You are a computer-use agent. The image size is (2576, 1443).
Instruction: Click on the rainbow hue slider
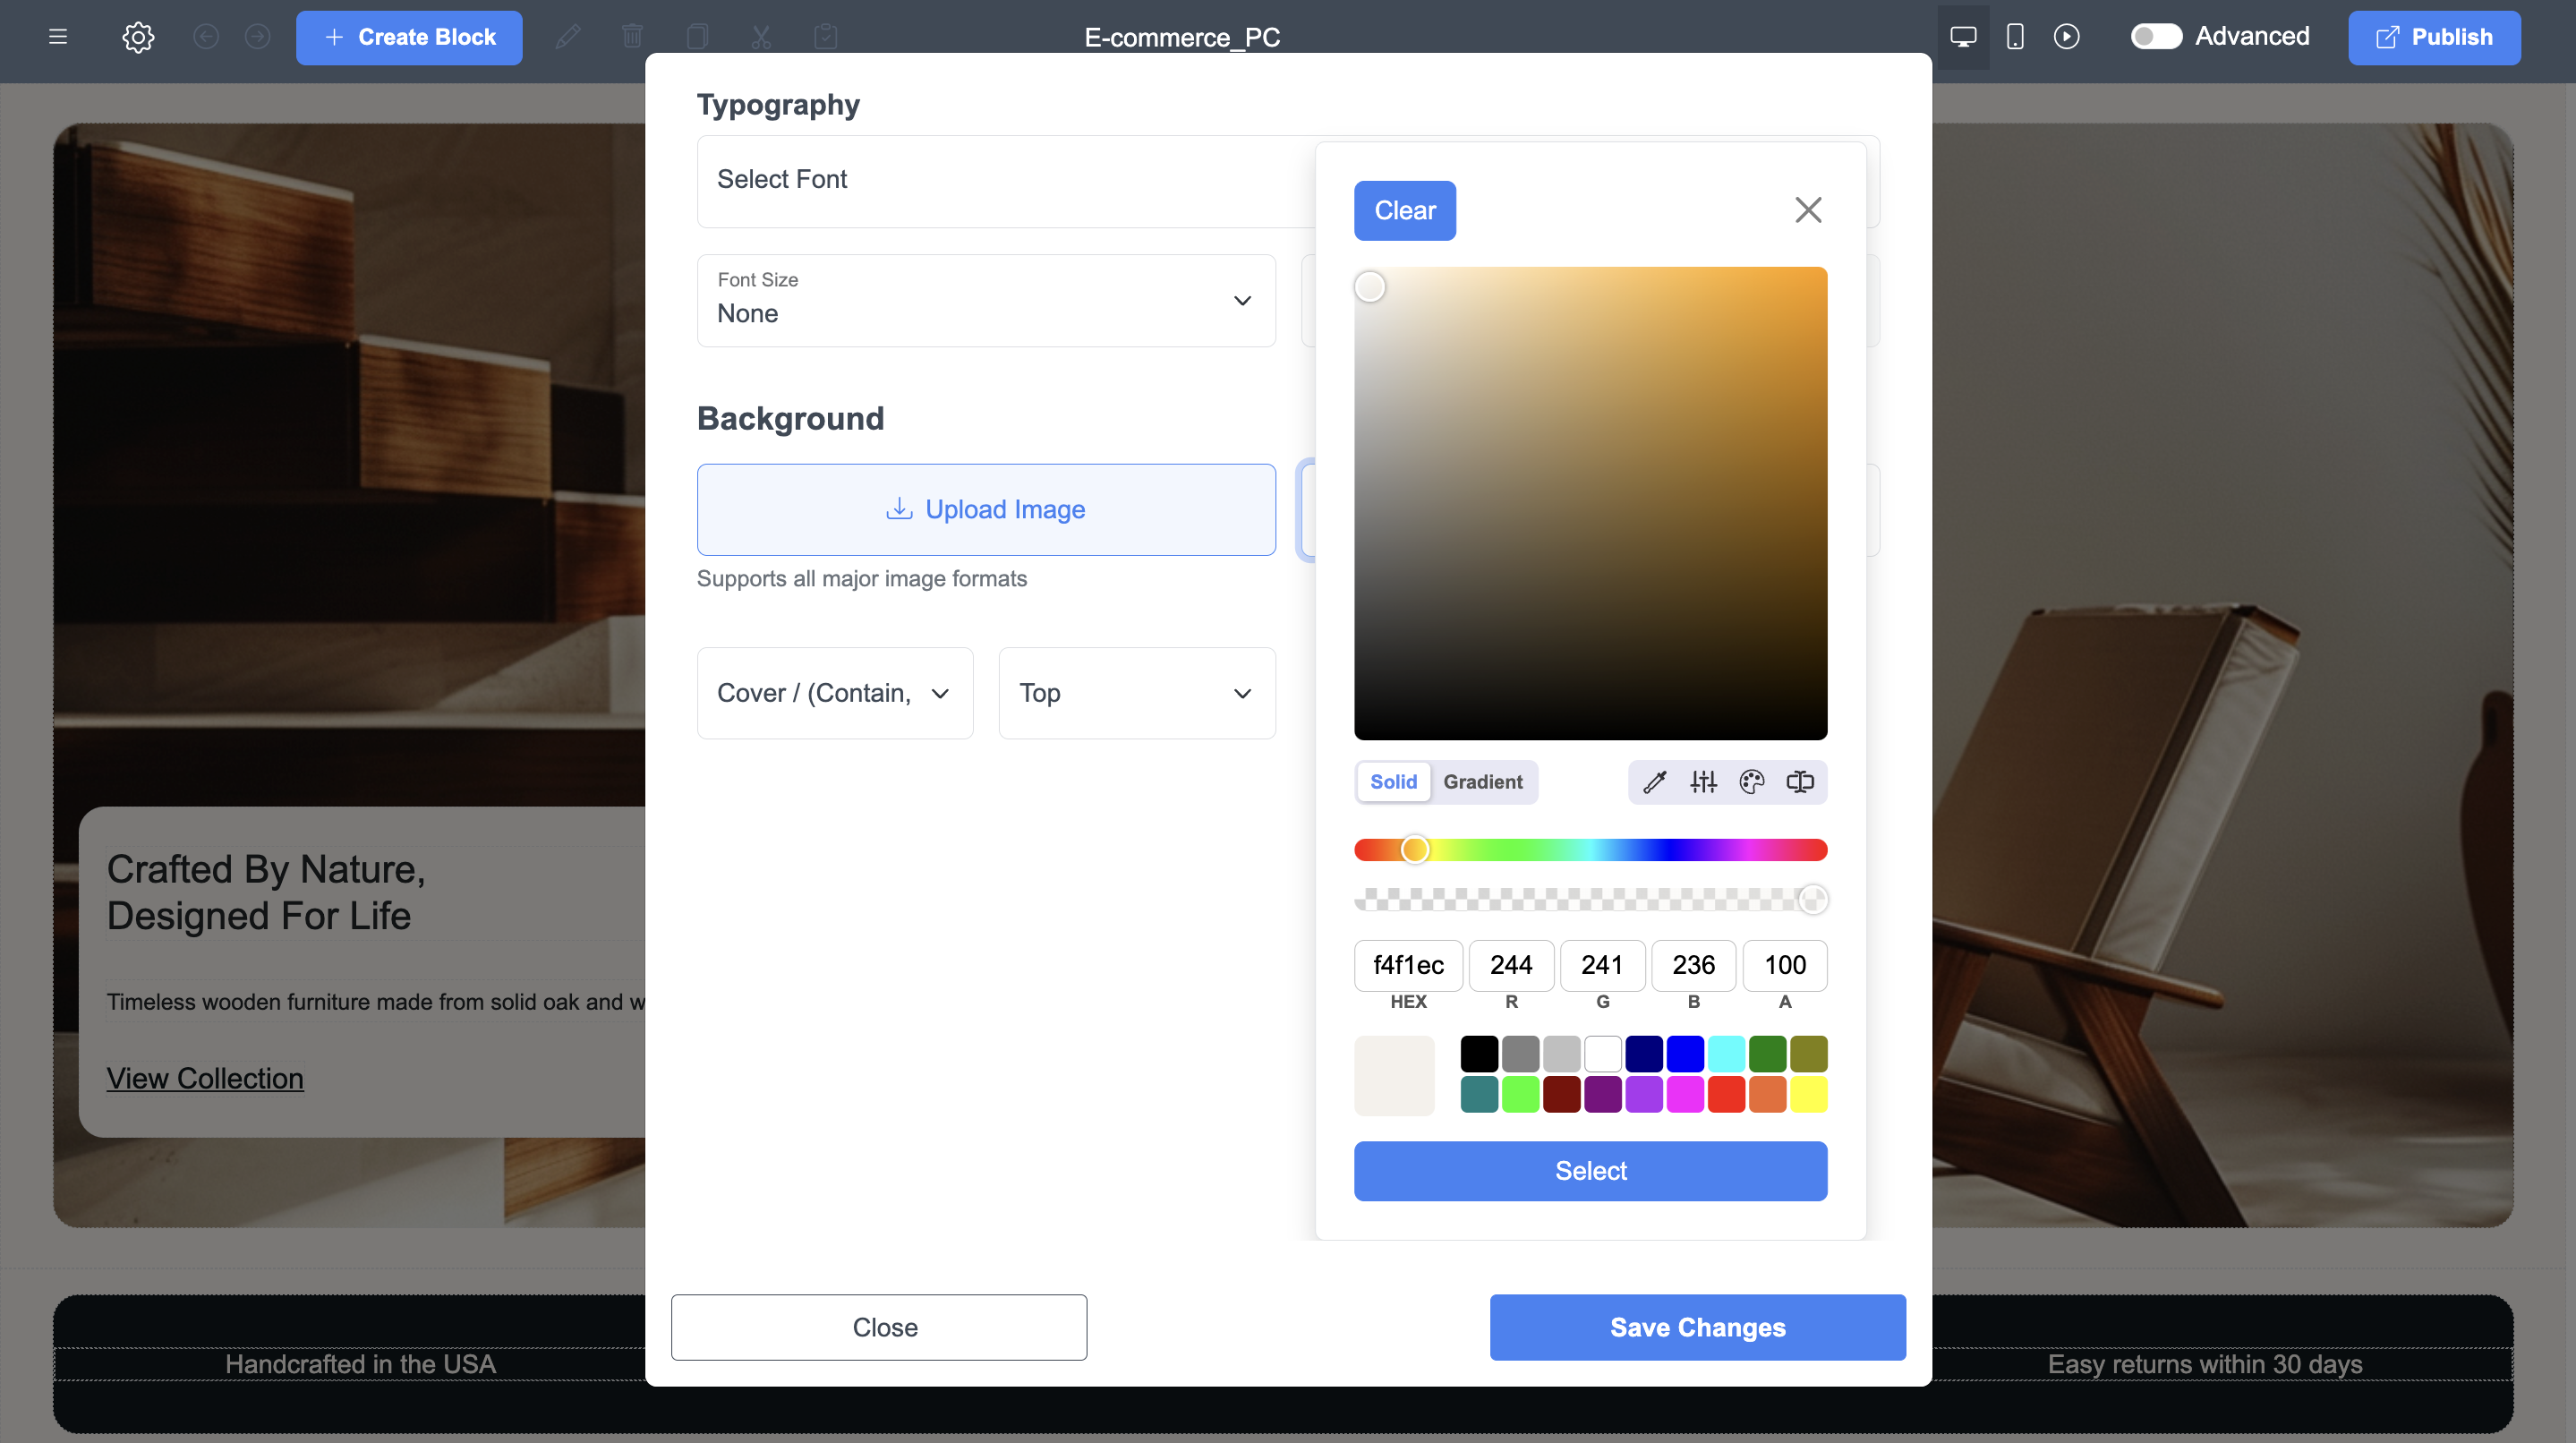coord(1590,850)
